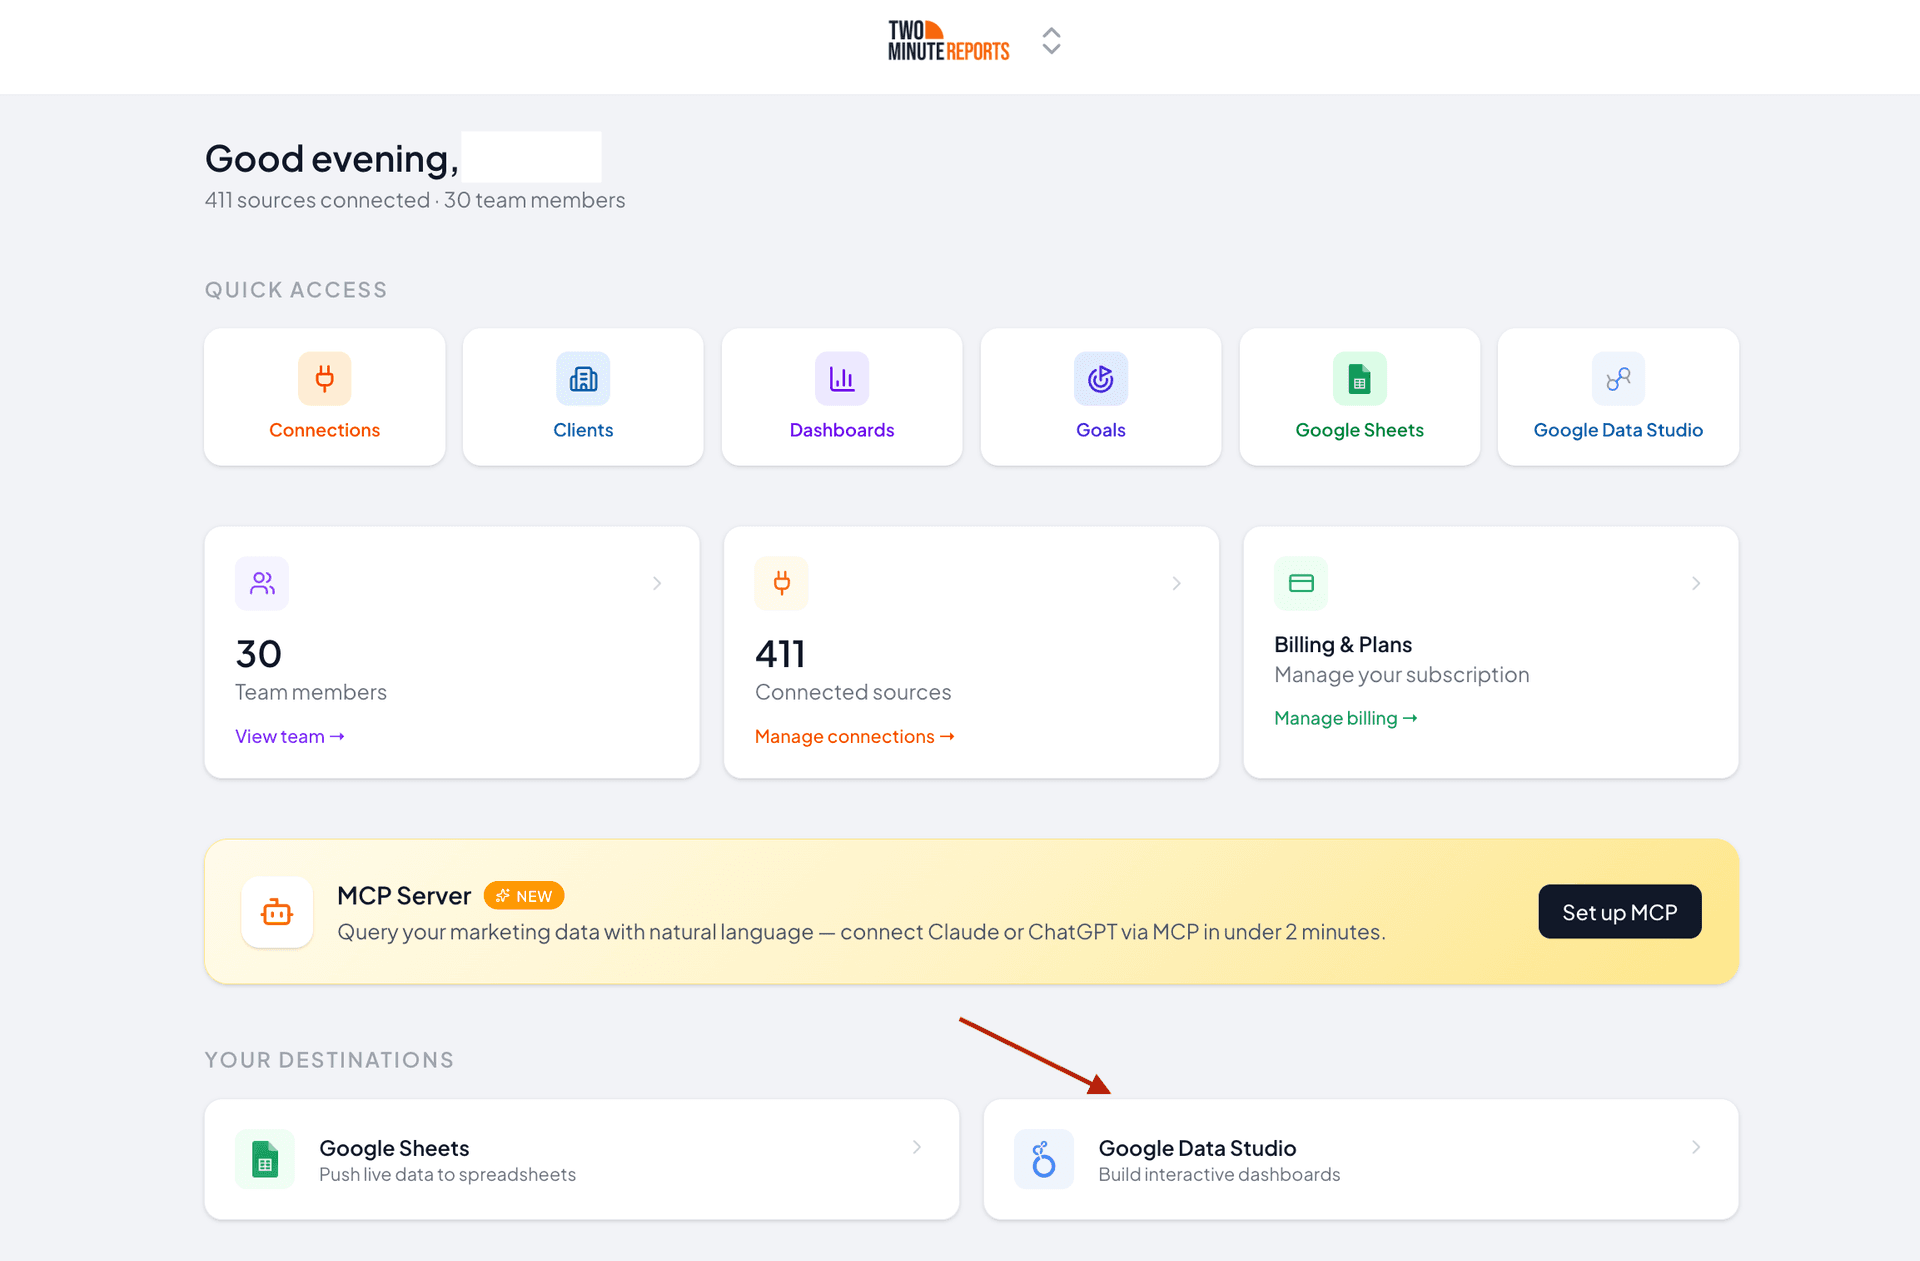Follow the Manage connections link
Screen dimensions: 1920x1261
point(855,736)
